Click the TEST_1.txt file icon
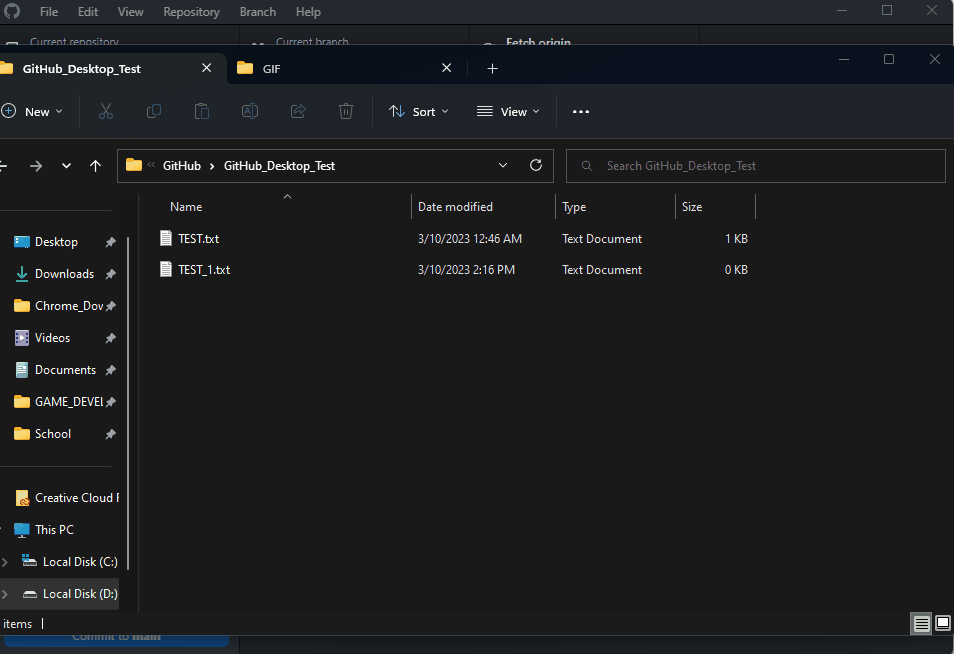Screen dimensions: 954x654 coord(165,269)
